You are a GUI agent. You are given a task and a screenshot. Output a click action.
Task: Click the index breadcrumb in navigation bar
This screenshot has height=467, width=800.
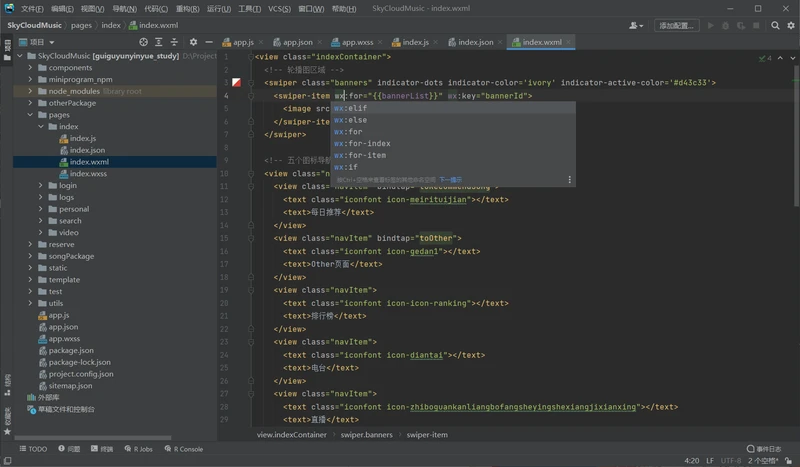[x=111, y=25]
